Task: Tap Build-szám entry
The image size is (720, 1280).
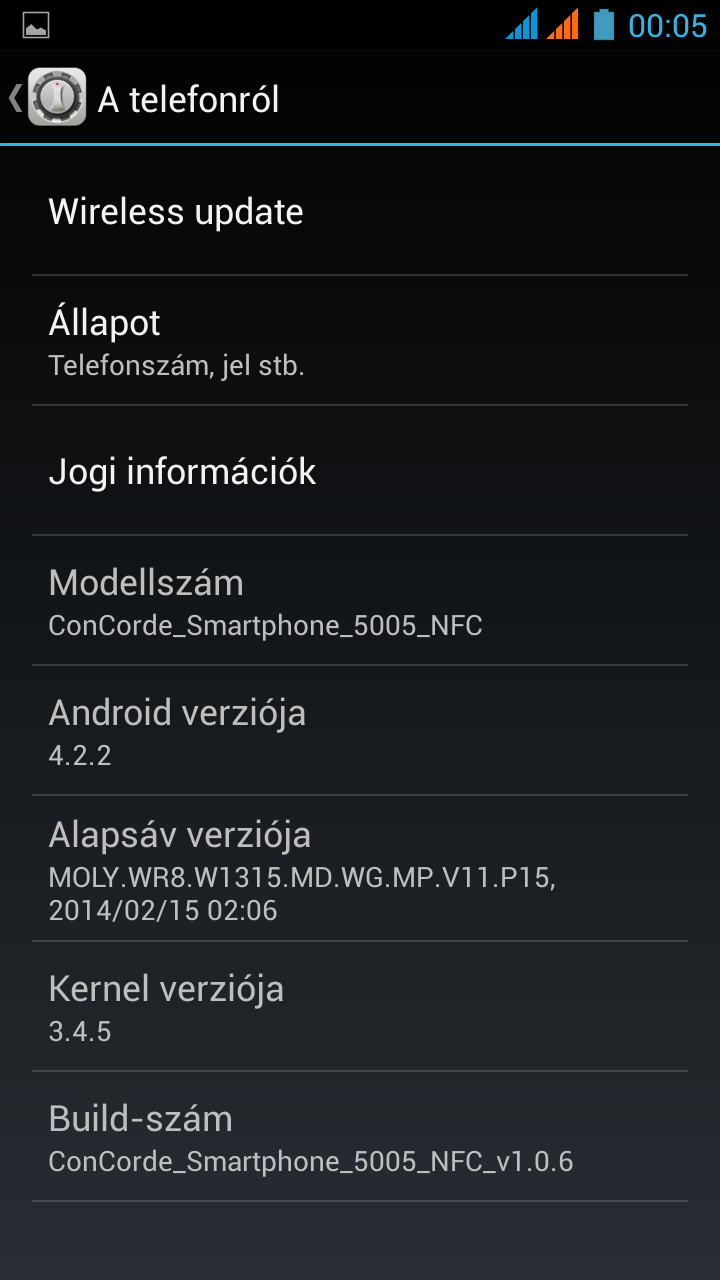Action: tap(360, 1137)
